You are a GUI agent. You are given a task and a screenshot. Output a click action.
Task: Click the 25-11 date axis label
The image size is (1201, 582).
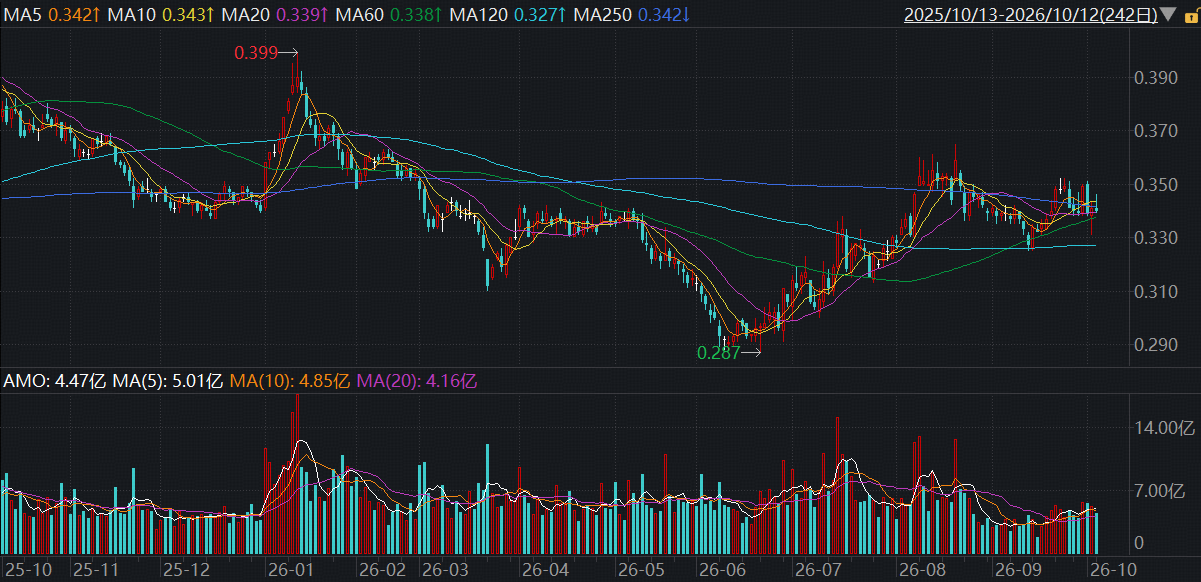(x=97, y=570)
